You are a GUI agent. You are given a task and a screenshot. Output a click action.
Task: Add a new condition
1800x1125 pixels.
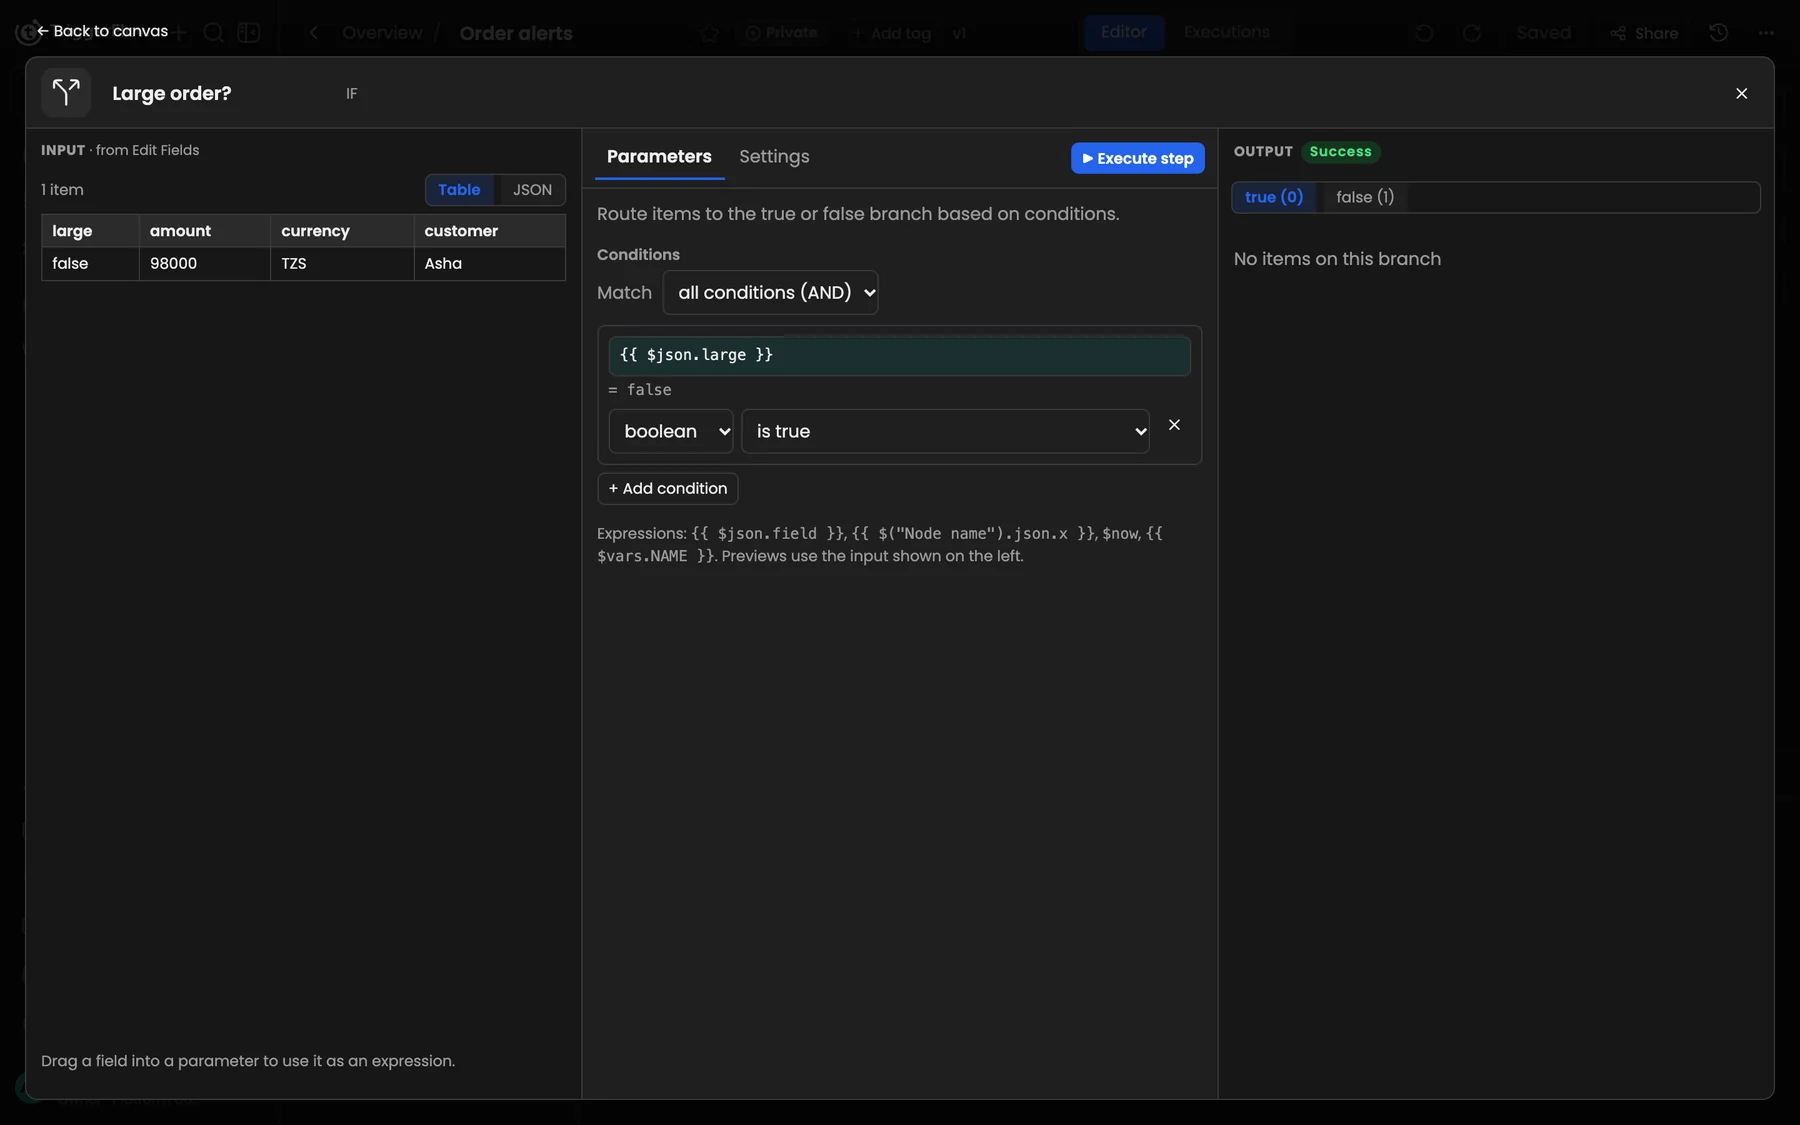pyautogui.click(x=668, y=489)
